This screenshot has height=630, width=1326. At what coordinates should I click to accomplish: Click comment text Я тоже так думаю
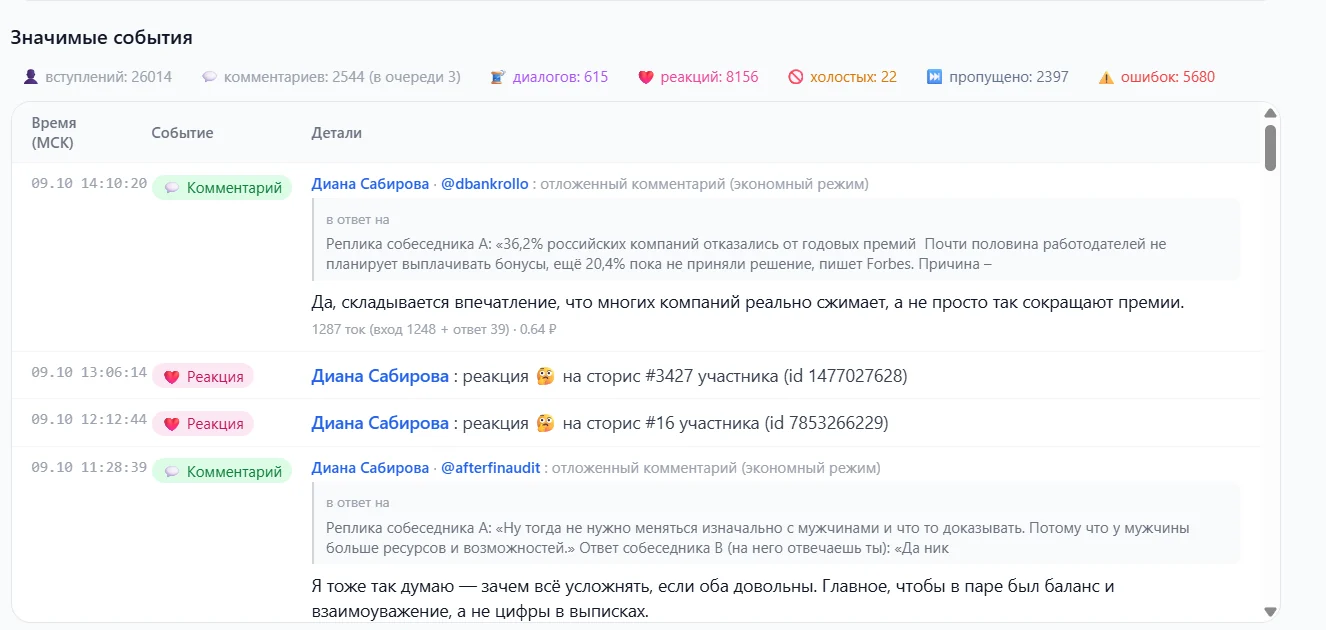click(x=713, y=598)
